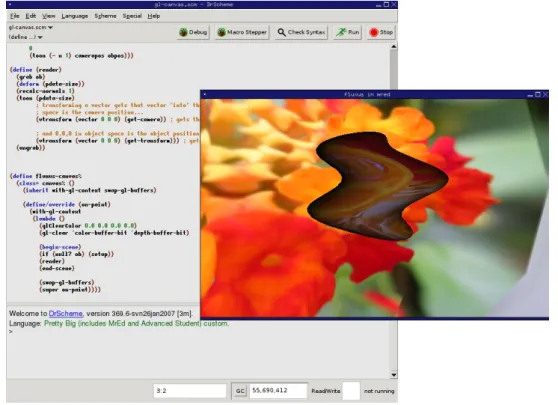The width and height of the screenshot is (558, 405).
Task: Click the Read/Write status label
Action: (x=326, y=391)
